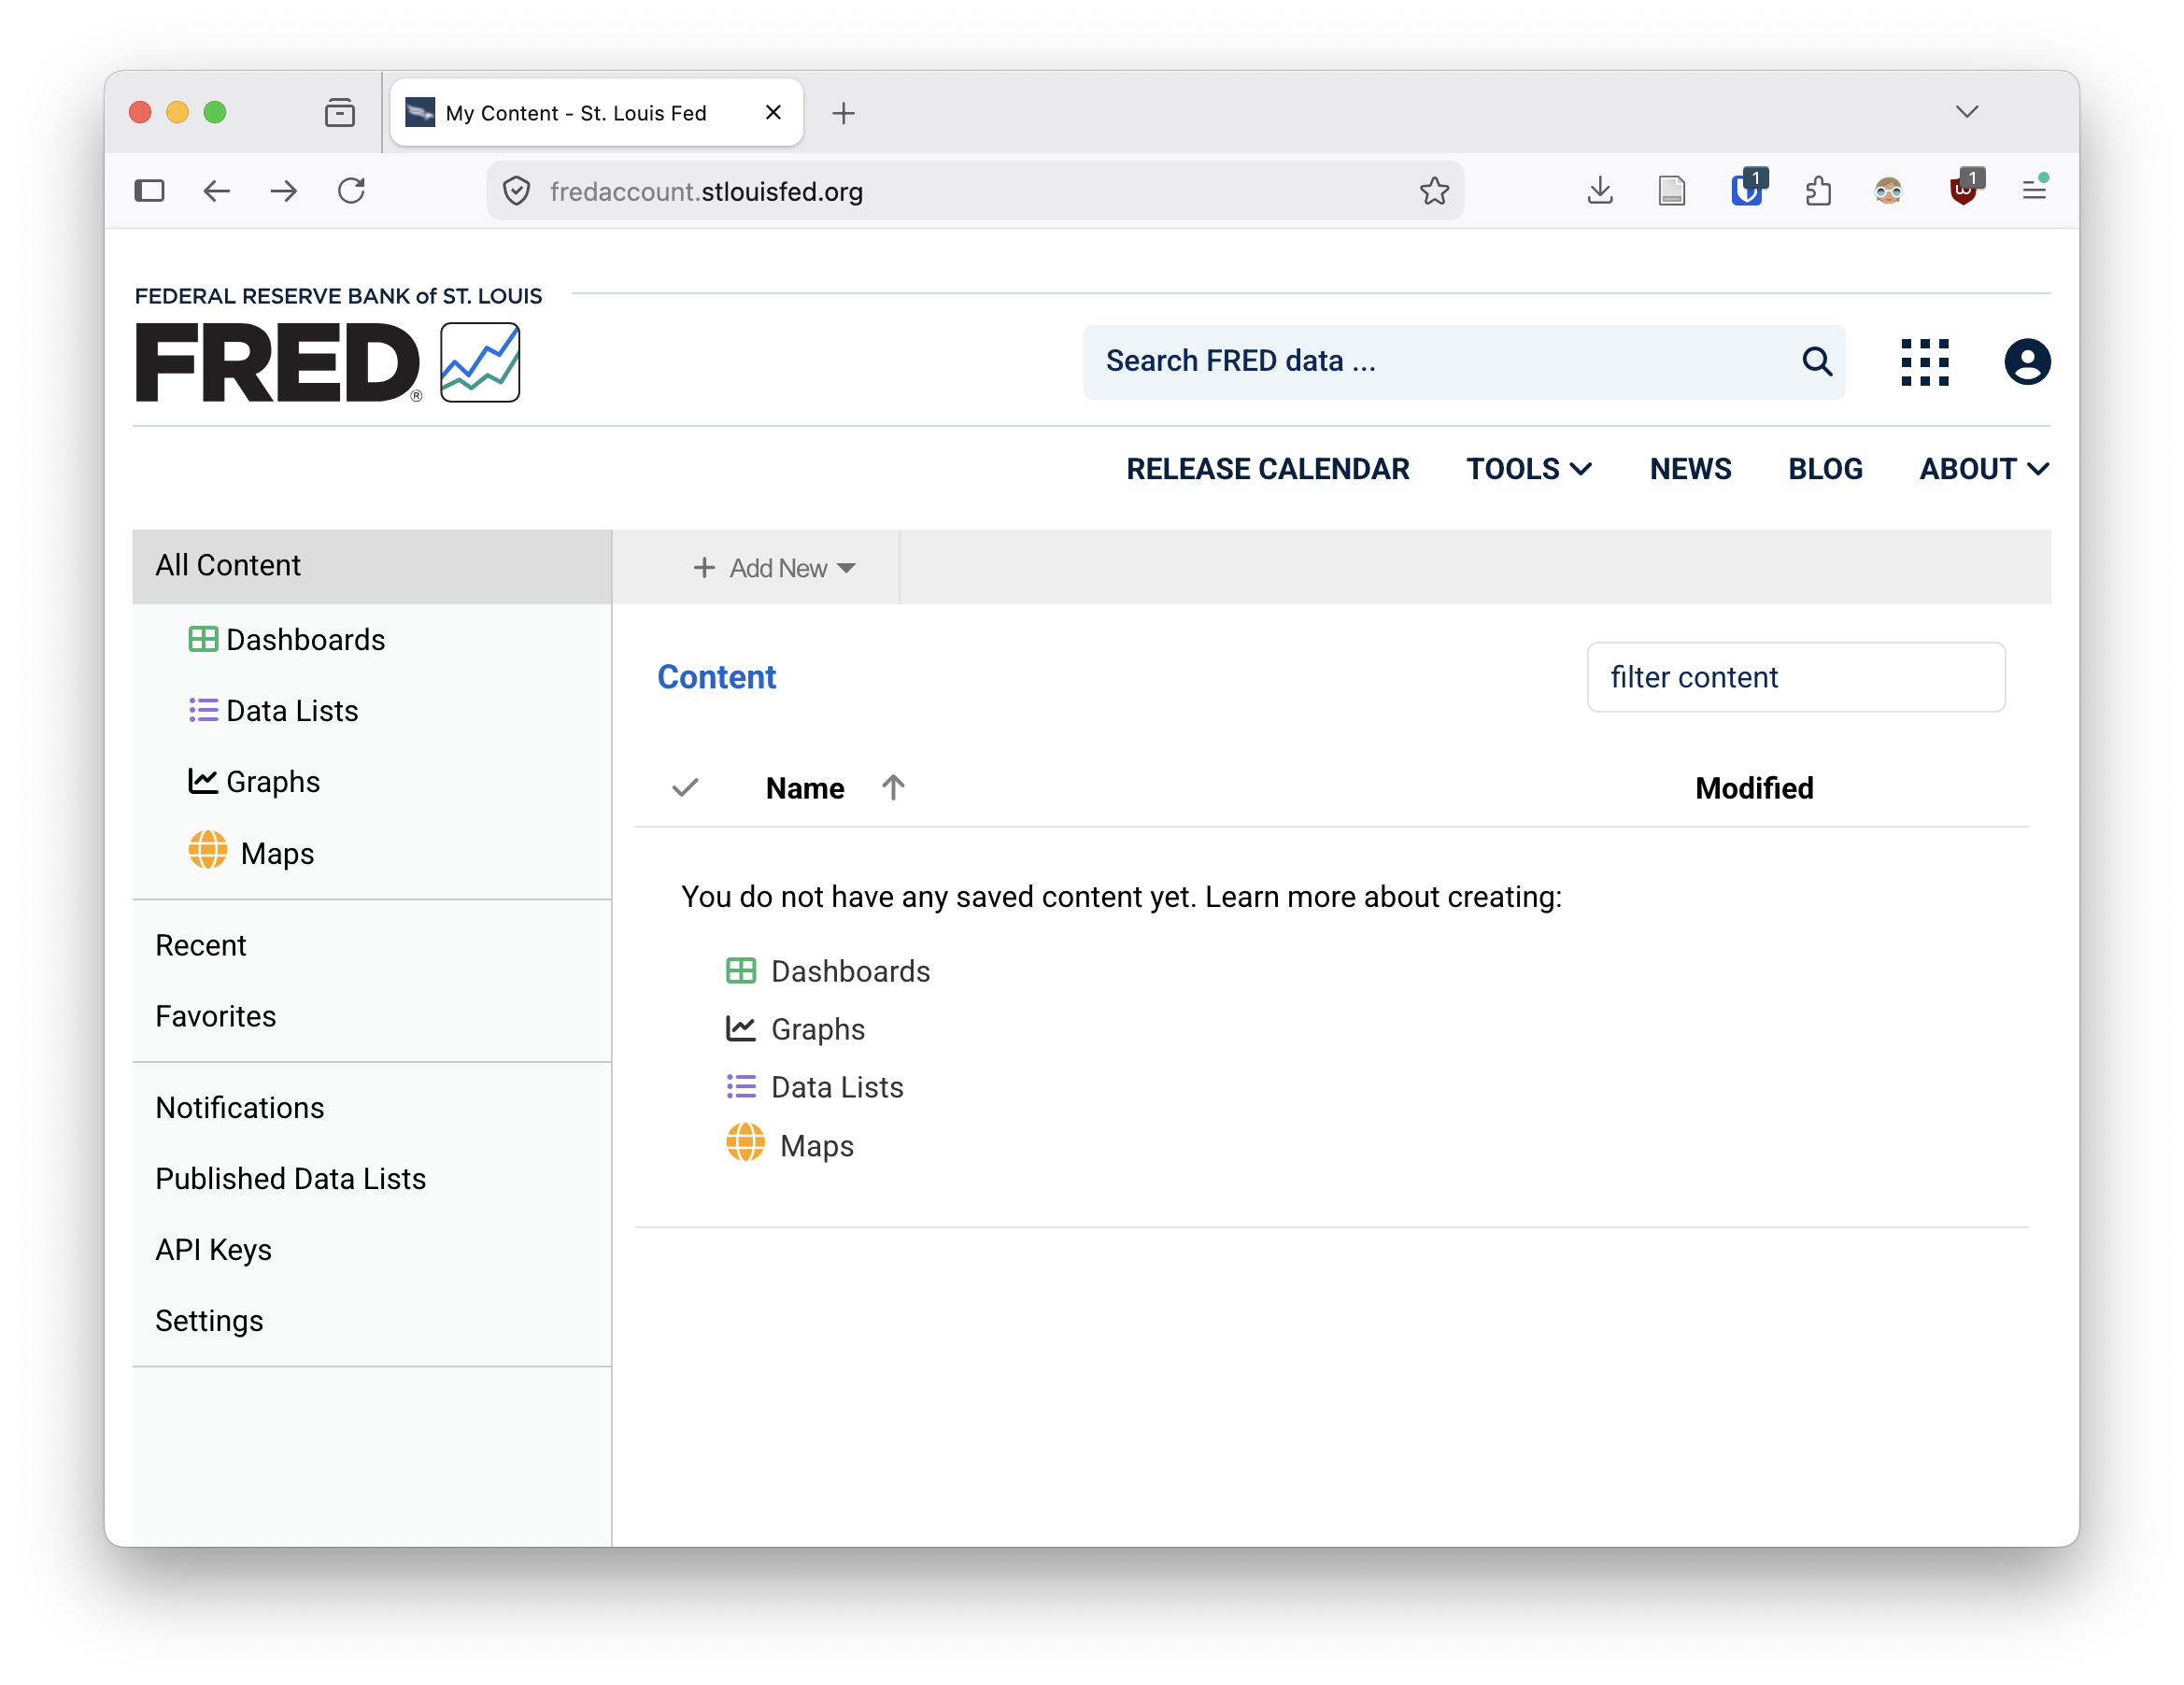Open the Firefox hamburger menu
The image size is (2184, 1685).
2034,190
